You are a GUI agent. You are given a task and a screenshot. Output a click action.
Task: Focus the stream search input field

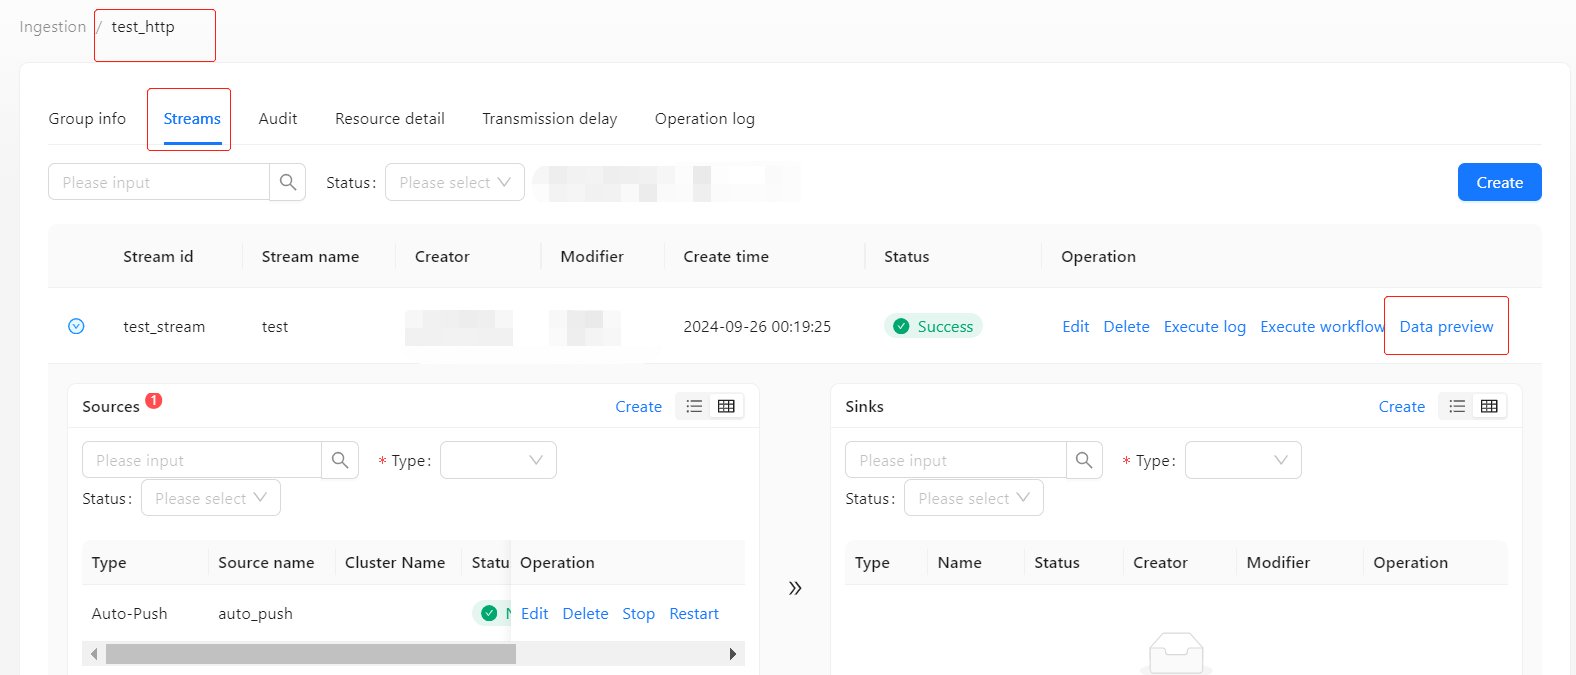coord(160,182)
